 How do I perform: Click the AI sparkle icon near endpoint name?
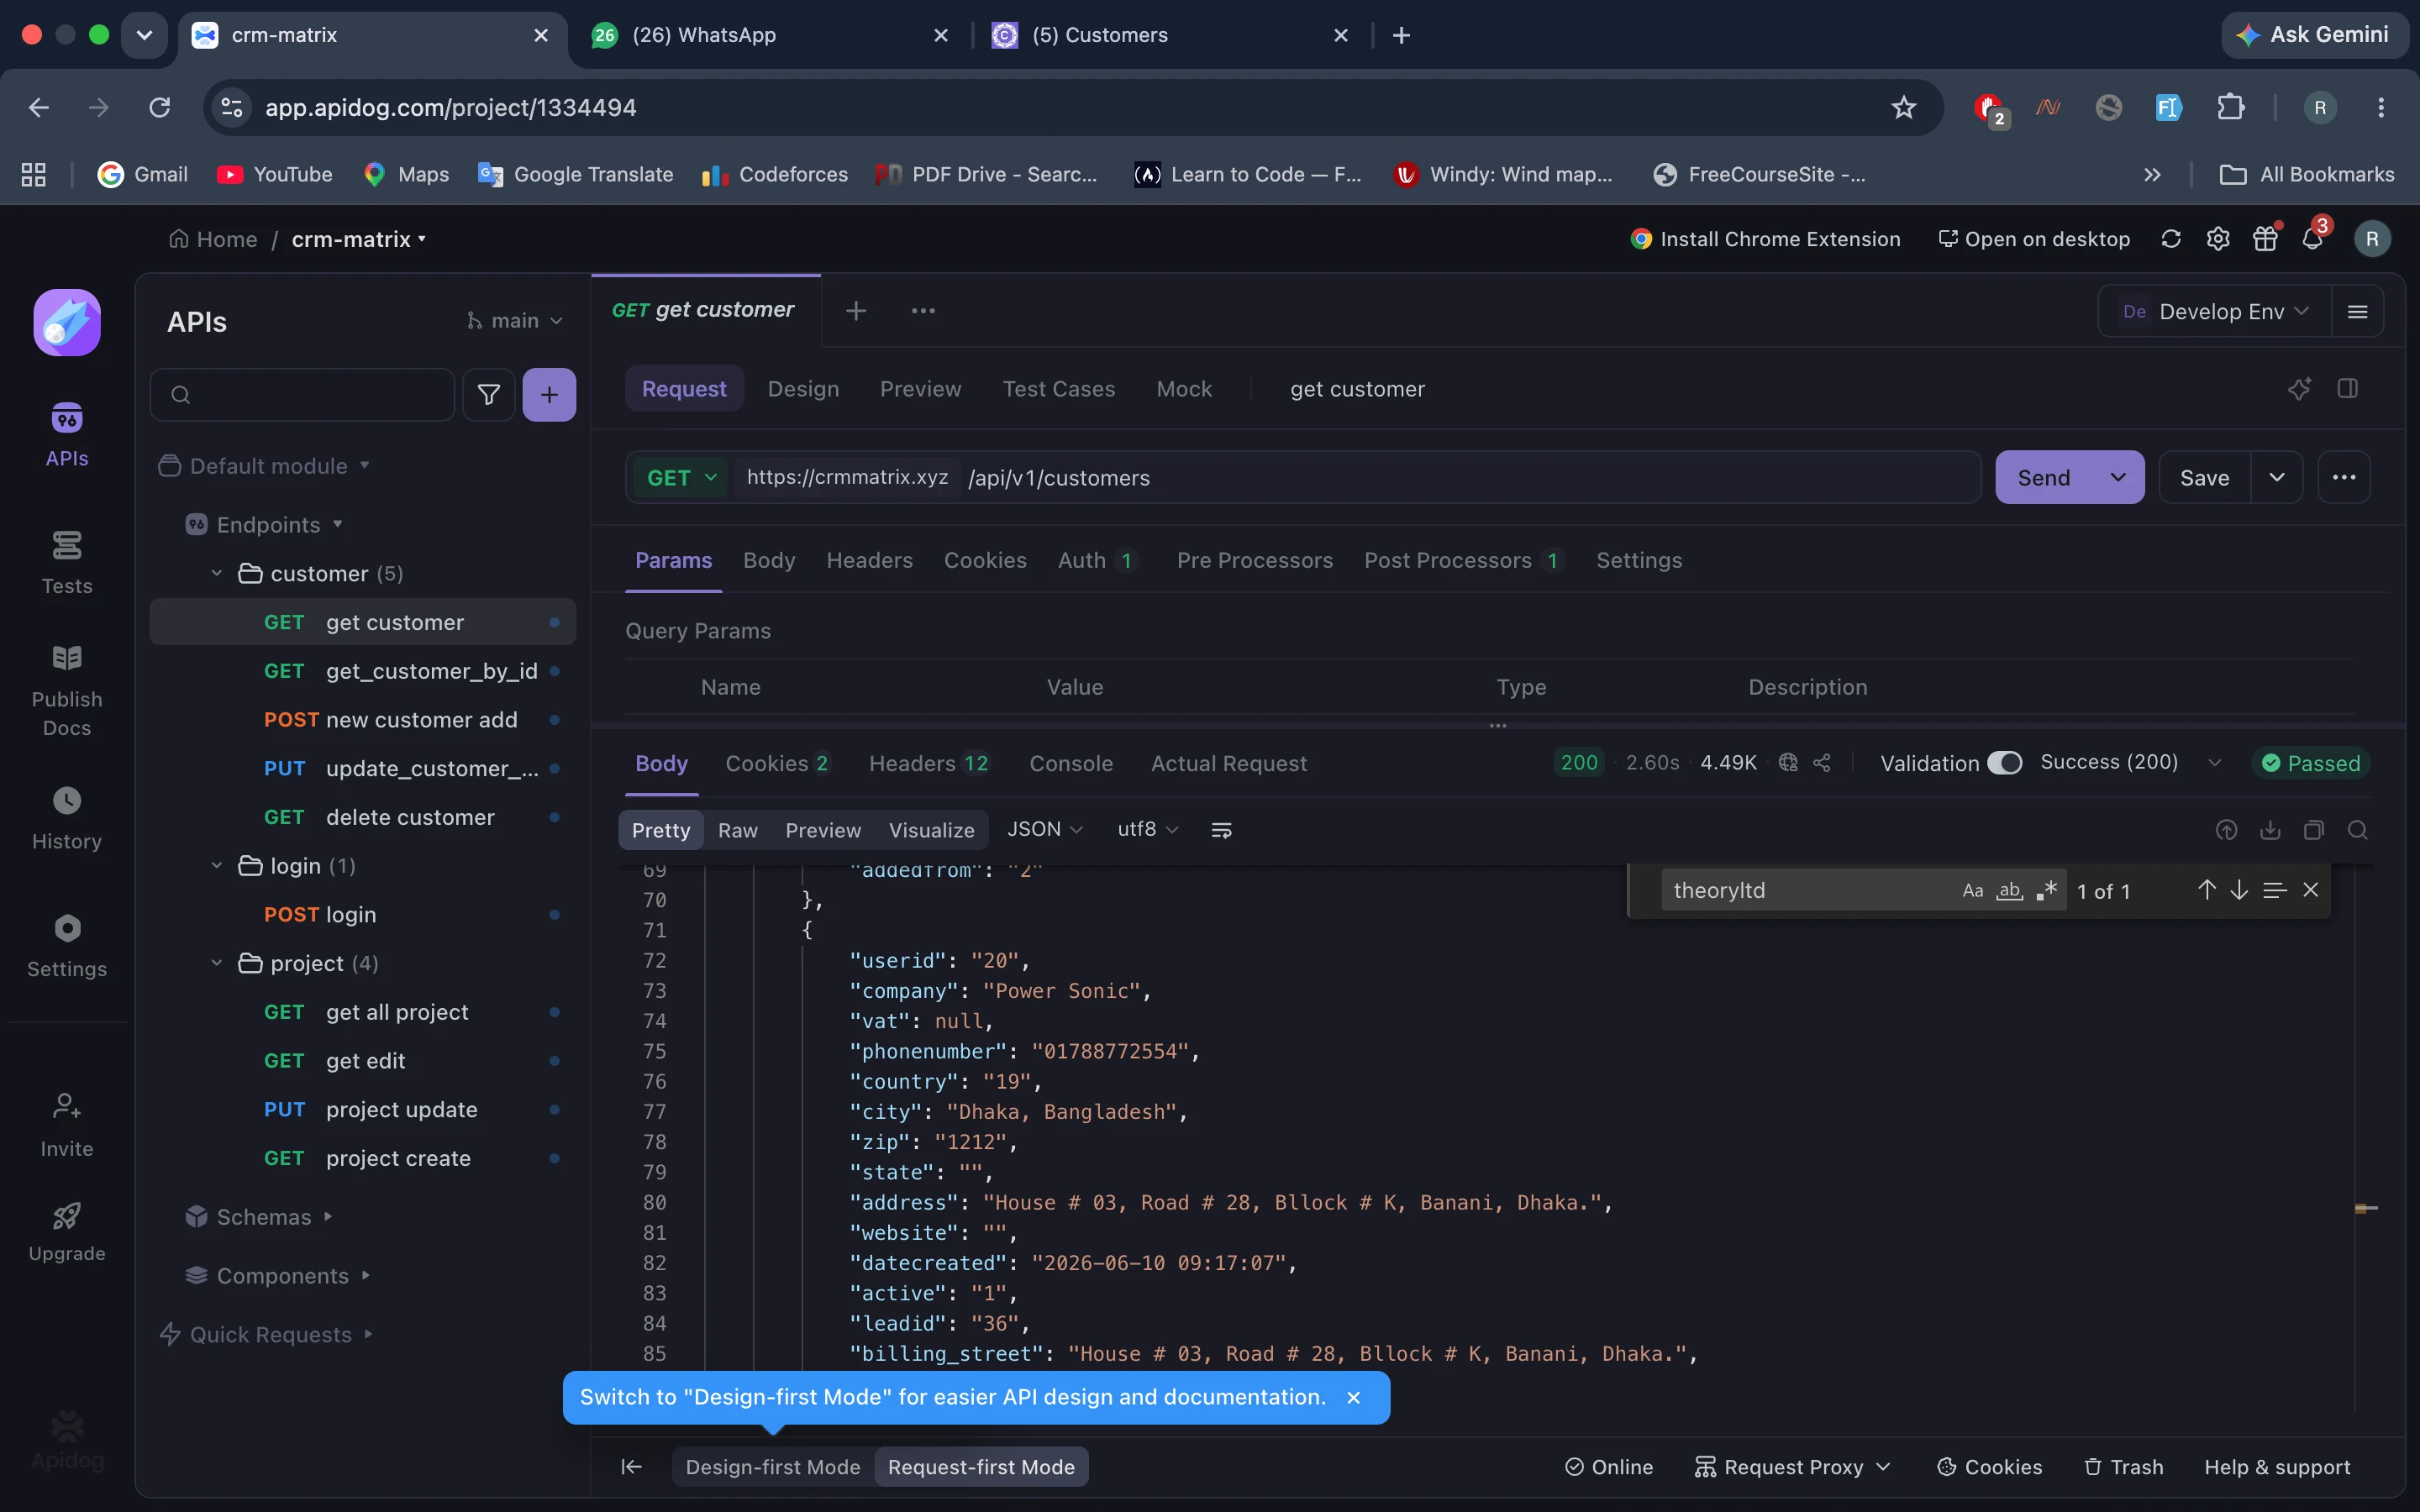[2299, 389]
